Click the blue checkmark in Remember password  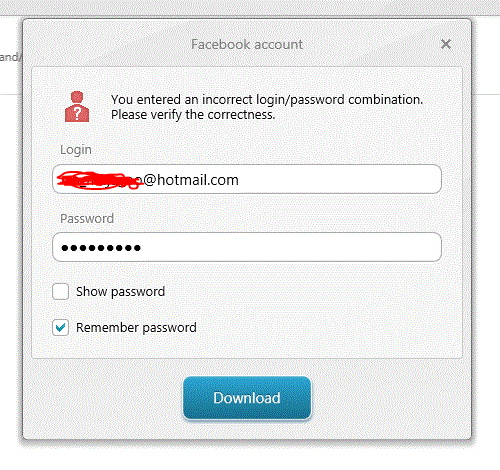(x=61, y=328)
